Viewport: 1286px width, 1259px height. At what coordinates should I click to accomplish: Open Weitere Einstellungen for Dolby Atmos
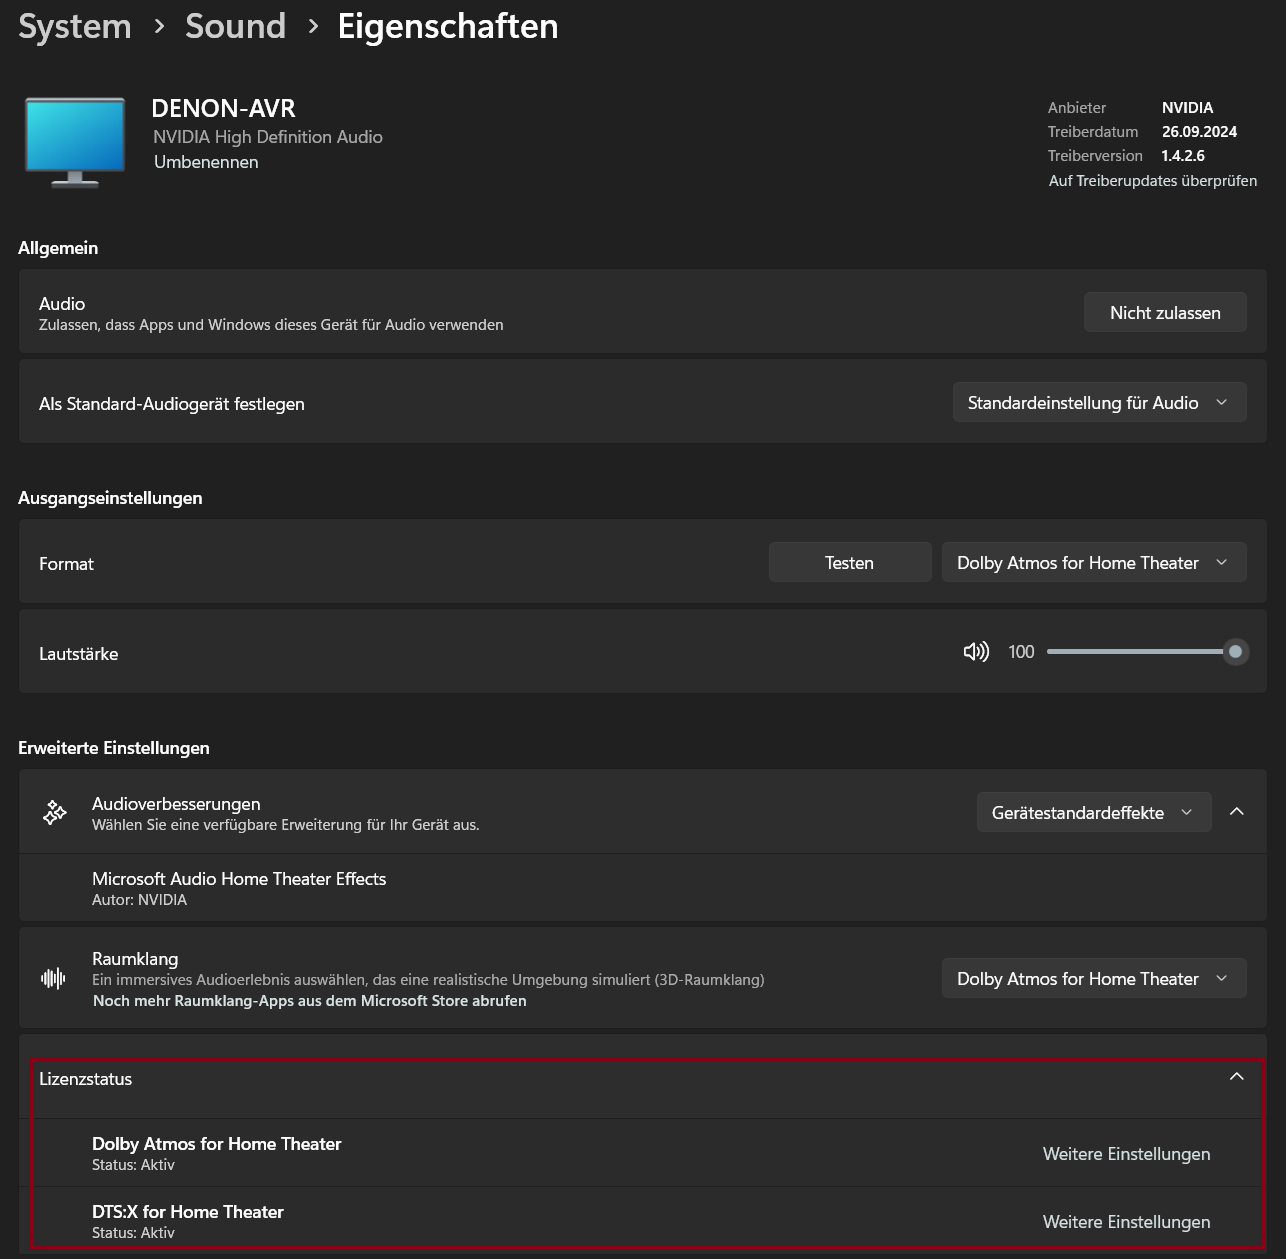tap(1126, 1154)
